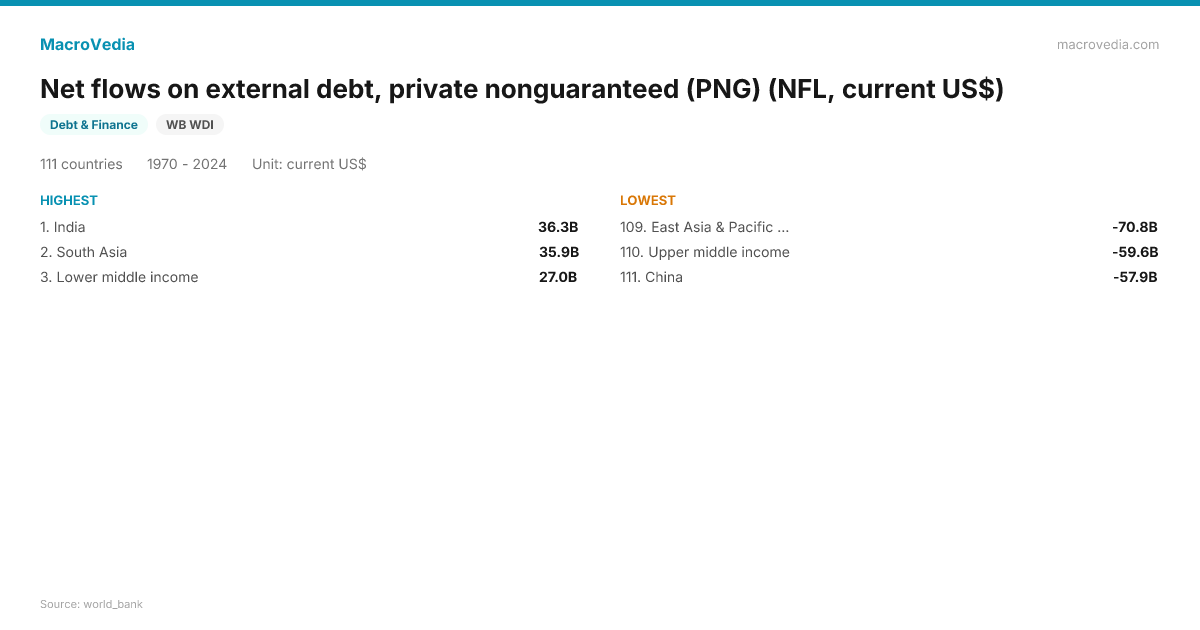Open the Upper middle income entry
Image resolution: width=1200 pixels, height=630 pixels.
pos(705,252)
